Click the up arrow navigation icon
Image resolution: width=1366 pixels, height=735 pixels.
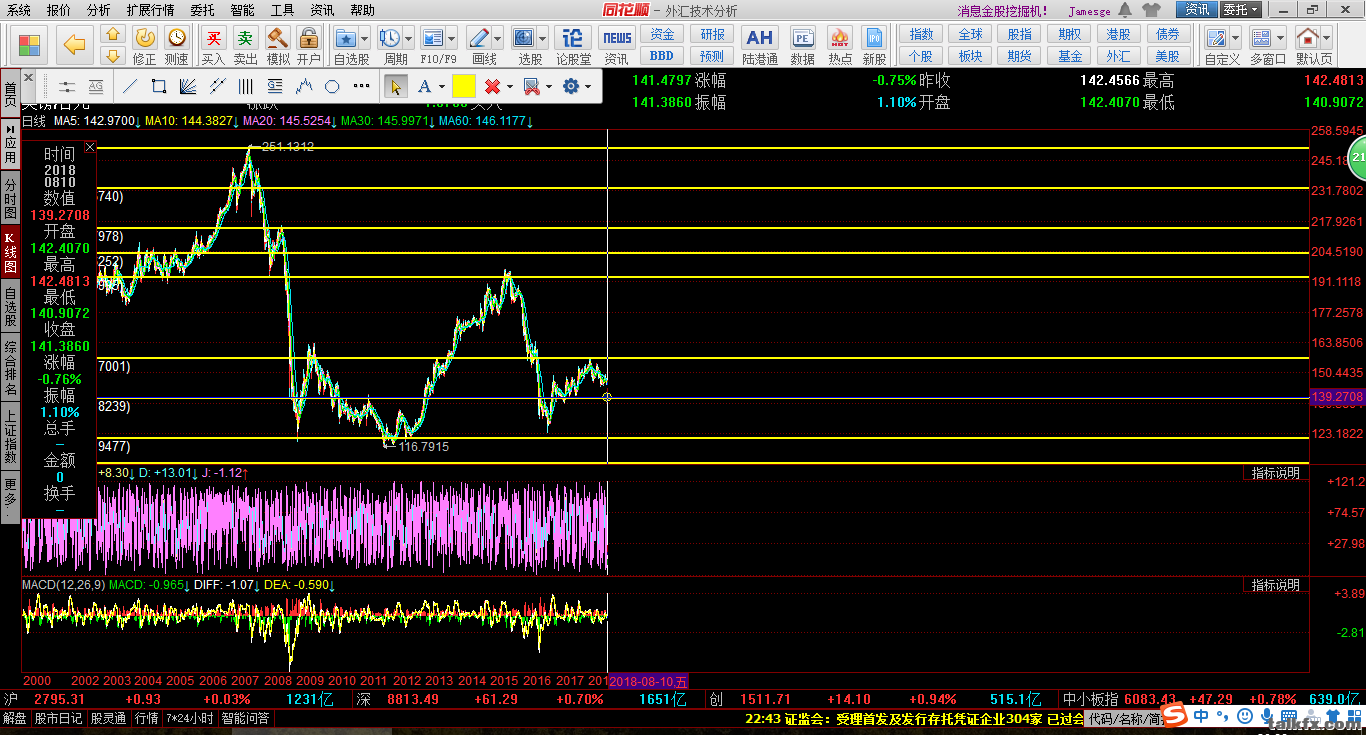point(113,35)
